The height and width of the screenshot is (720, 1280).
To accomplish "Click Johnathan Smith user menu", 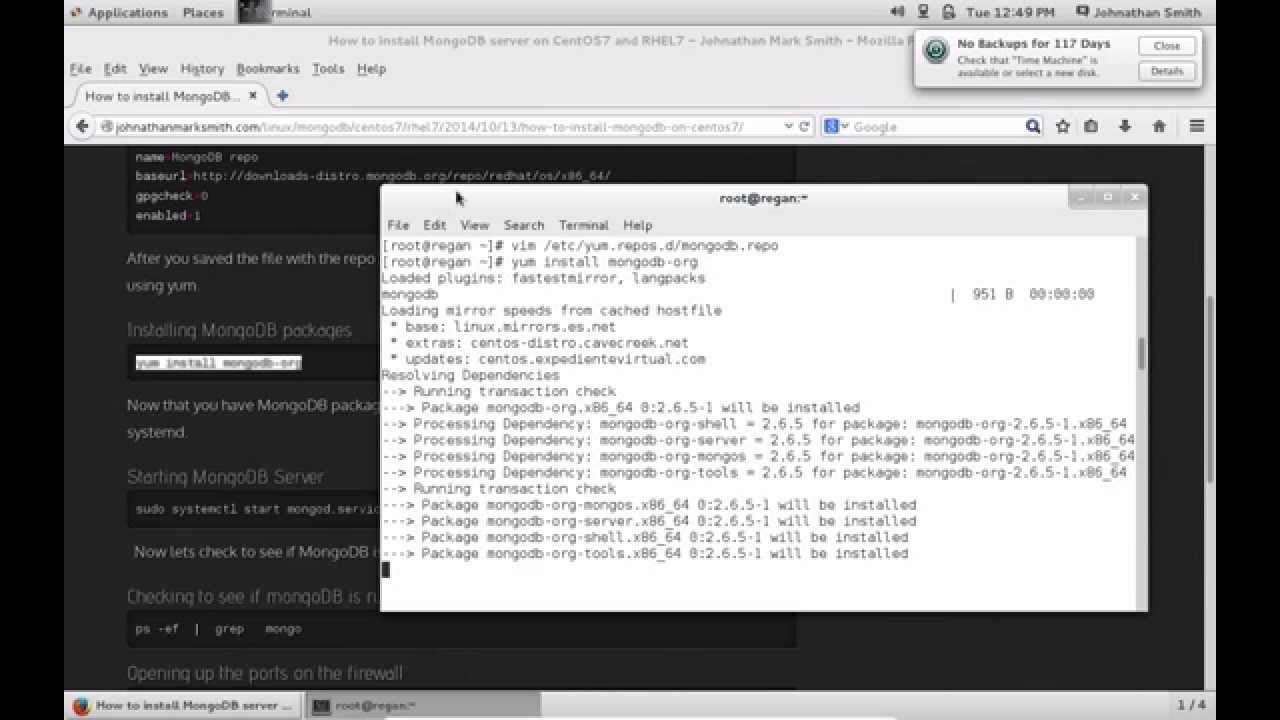I will (x=1138, y=12).
